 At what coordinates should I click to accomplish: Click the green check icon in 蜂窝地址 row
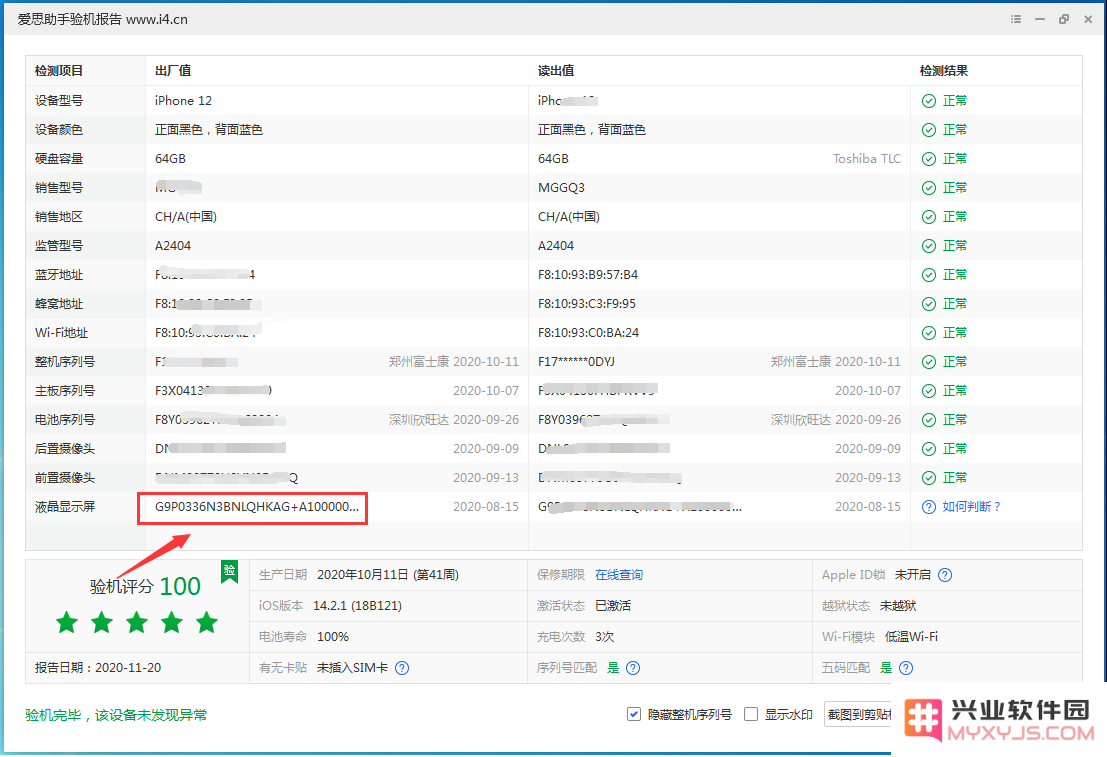tap(929, 304)
